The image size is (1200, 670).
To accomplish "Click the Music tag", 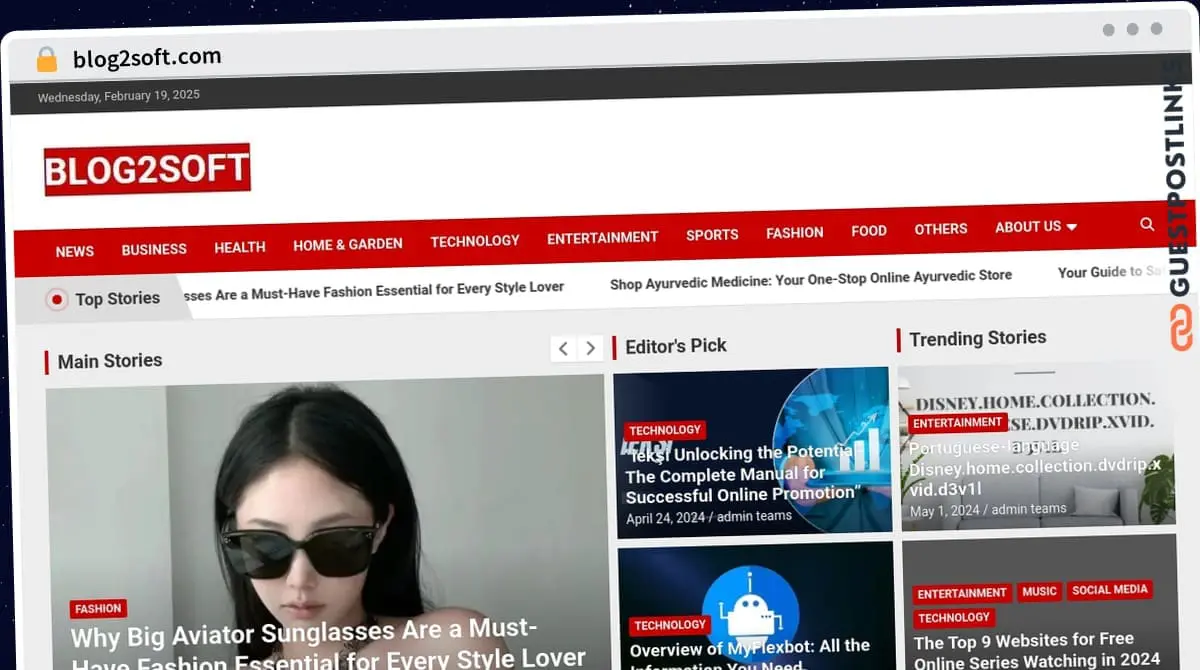I will (1039, 591).
